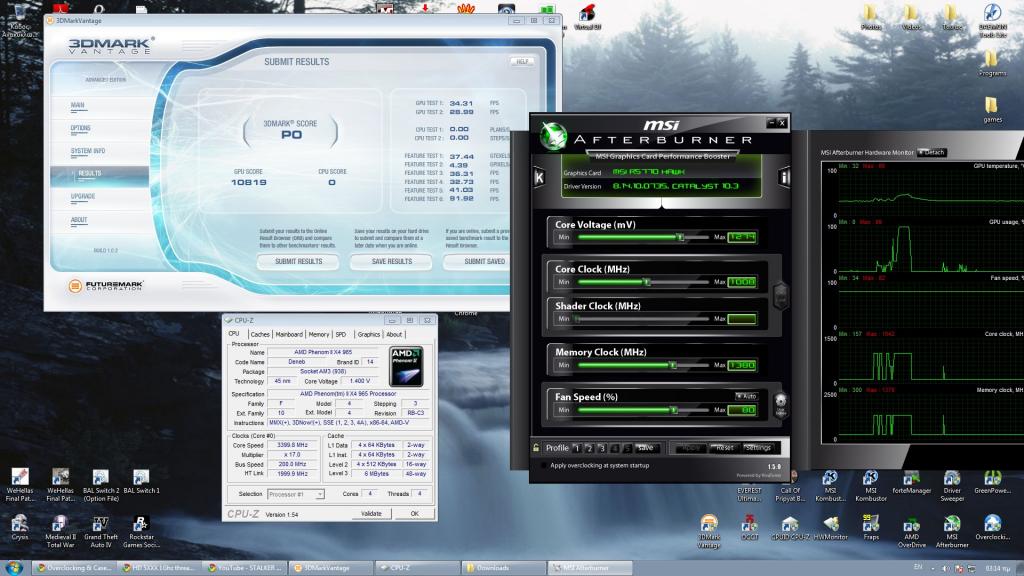Save the current Afterburner profile
The height and width of the screenshot is (576, 1024).
(645, 448)
